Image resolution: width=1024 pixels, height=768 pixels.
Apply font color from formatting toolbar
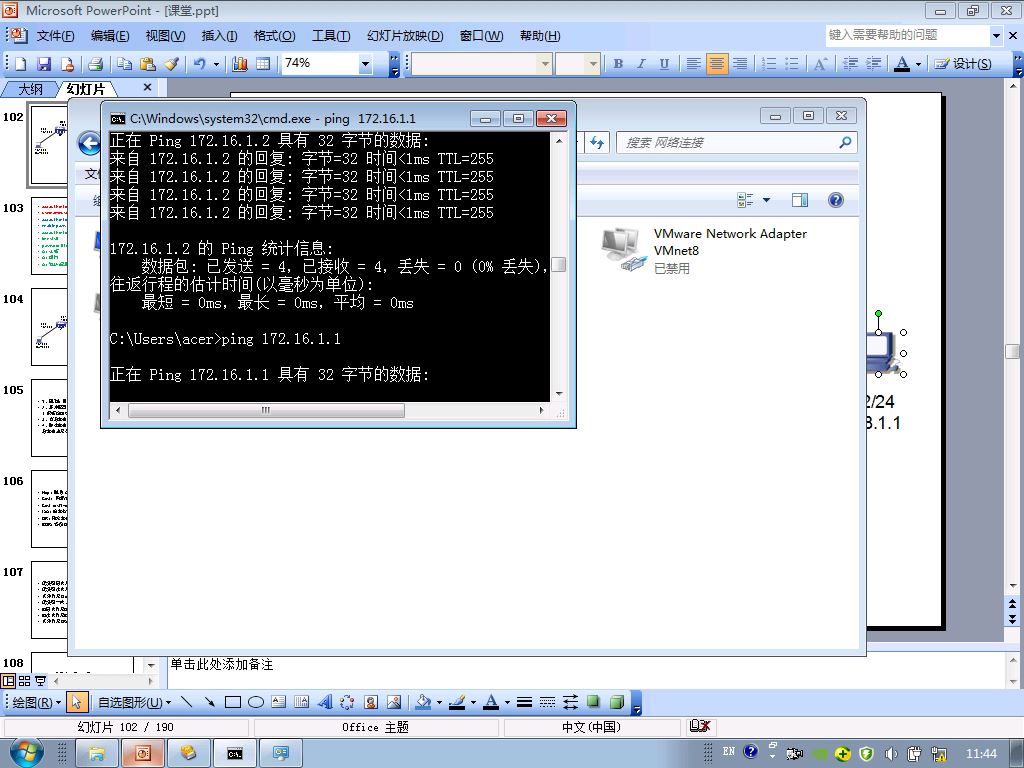click(x=902, y=63)
